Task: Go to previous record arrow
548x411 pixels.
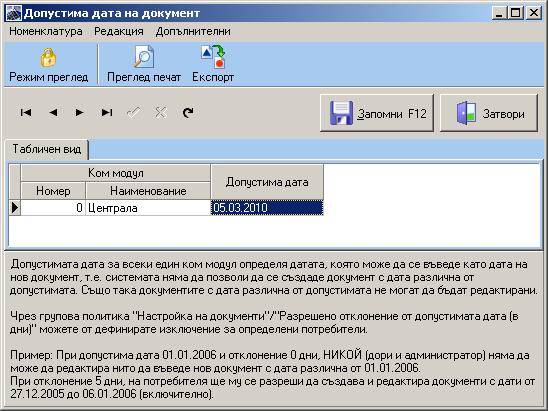Action: coord(53,113)
